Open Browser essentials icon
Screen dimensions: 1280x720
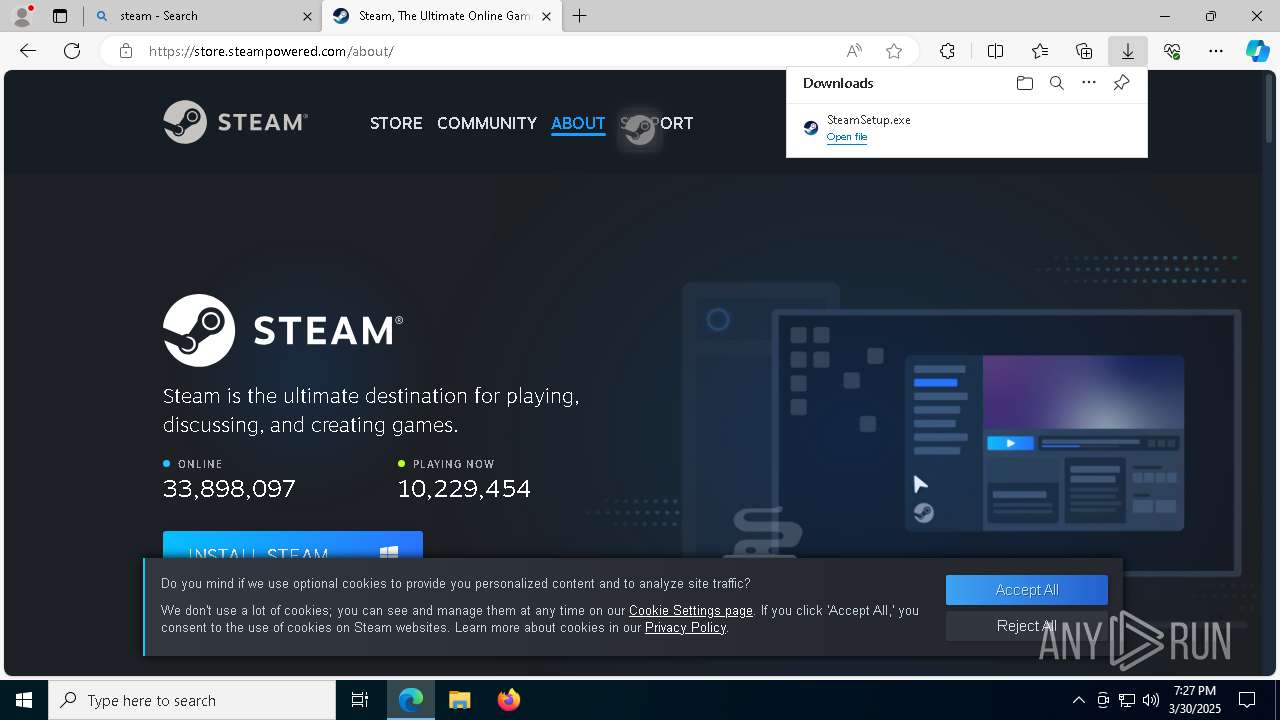click(x=1172, y=51)
